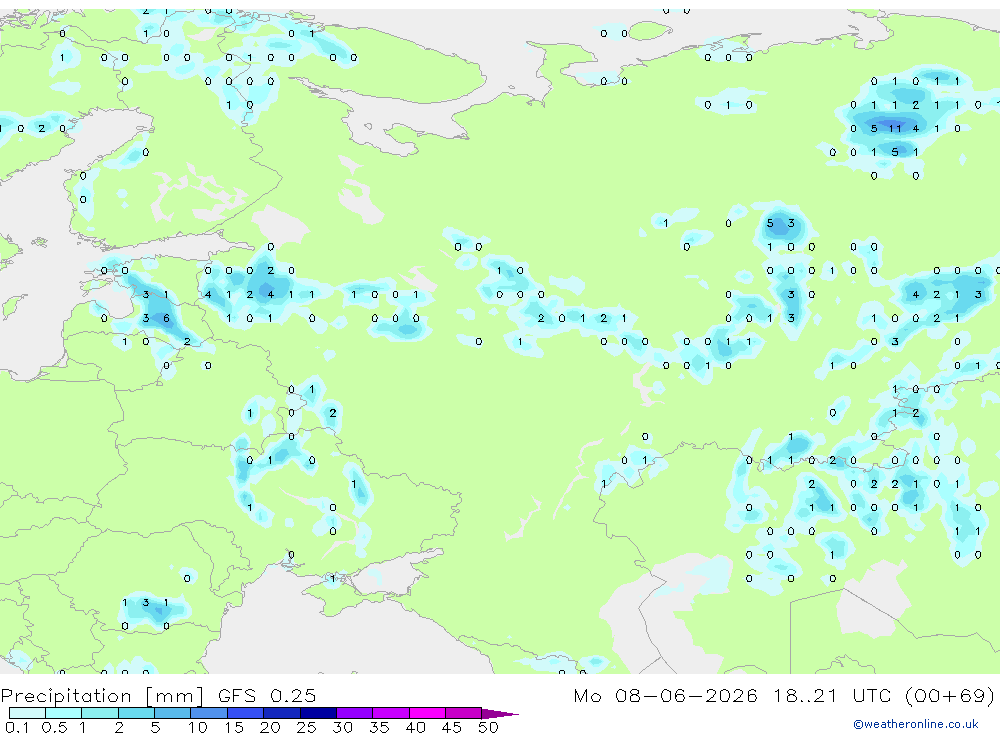Image resolution: width=1000 pixels, height=733 pixels.
Task: Click the purple arrow tip above 50
Action: 499,714
